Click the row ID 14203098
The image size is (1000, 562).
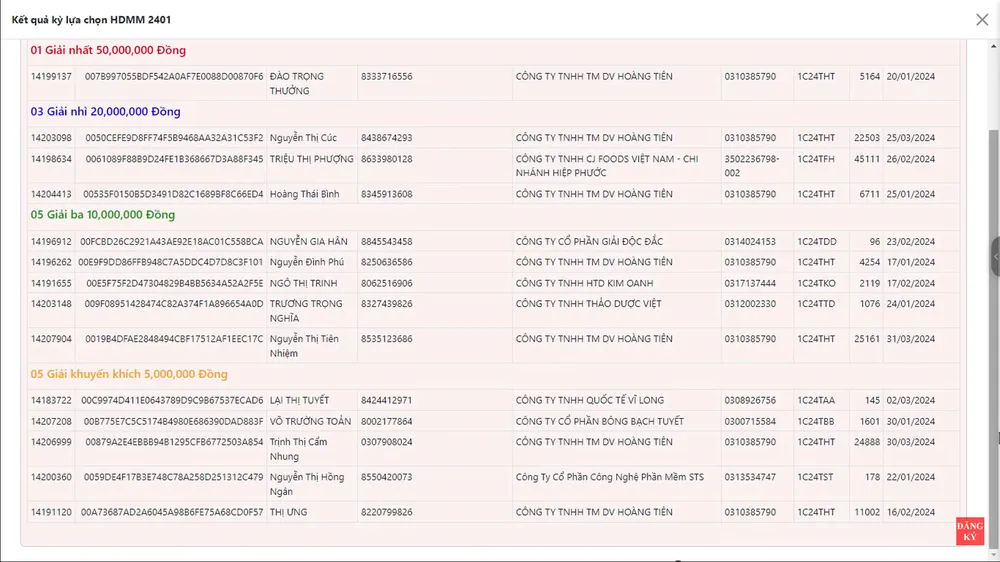pos(51,138)
